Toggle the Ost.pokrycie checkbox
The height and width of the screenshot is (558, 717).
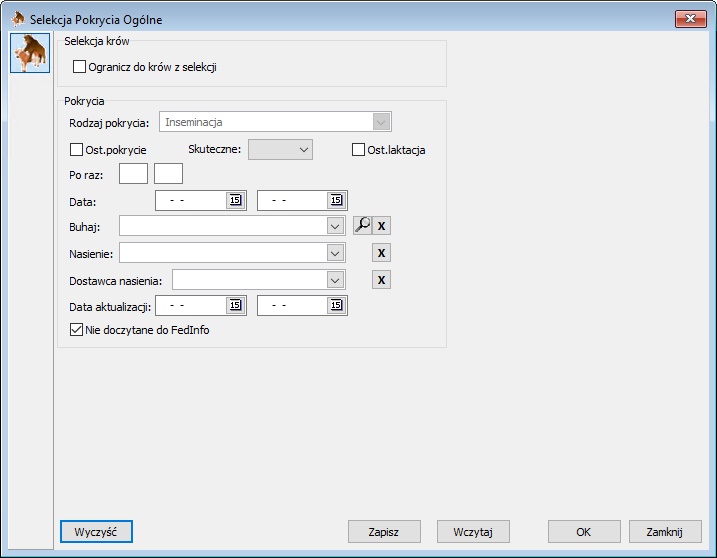(77, 150)
